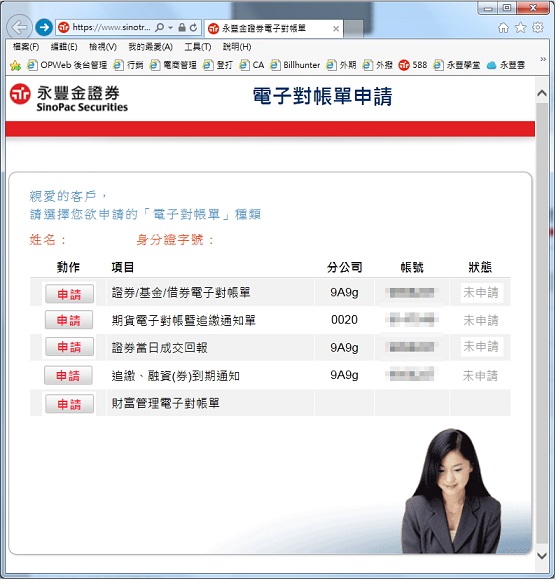Open the 檢視(V) menu
The width and height of the screenshot is (556, 580).
click(103, 47)
